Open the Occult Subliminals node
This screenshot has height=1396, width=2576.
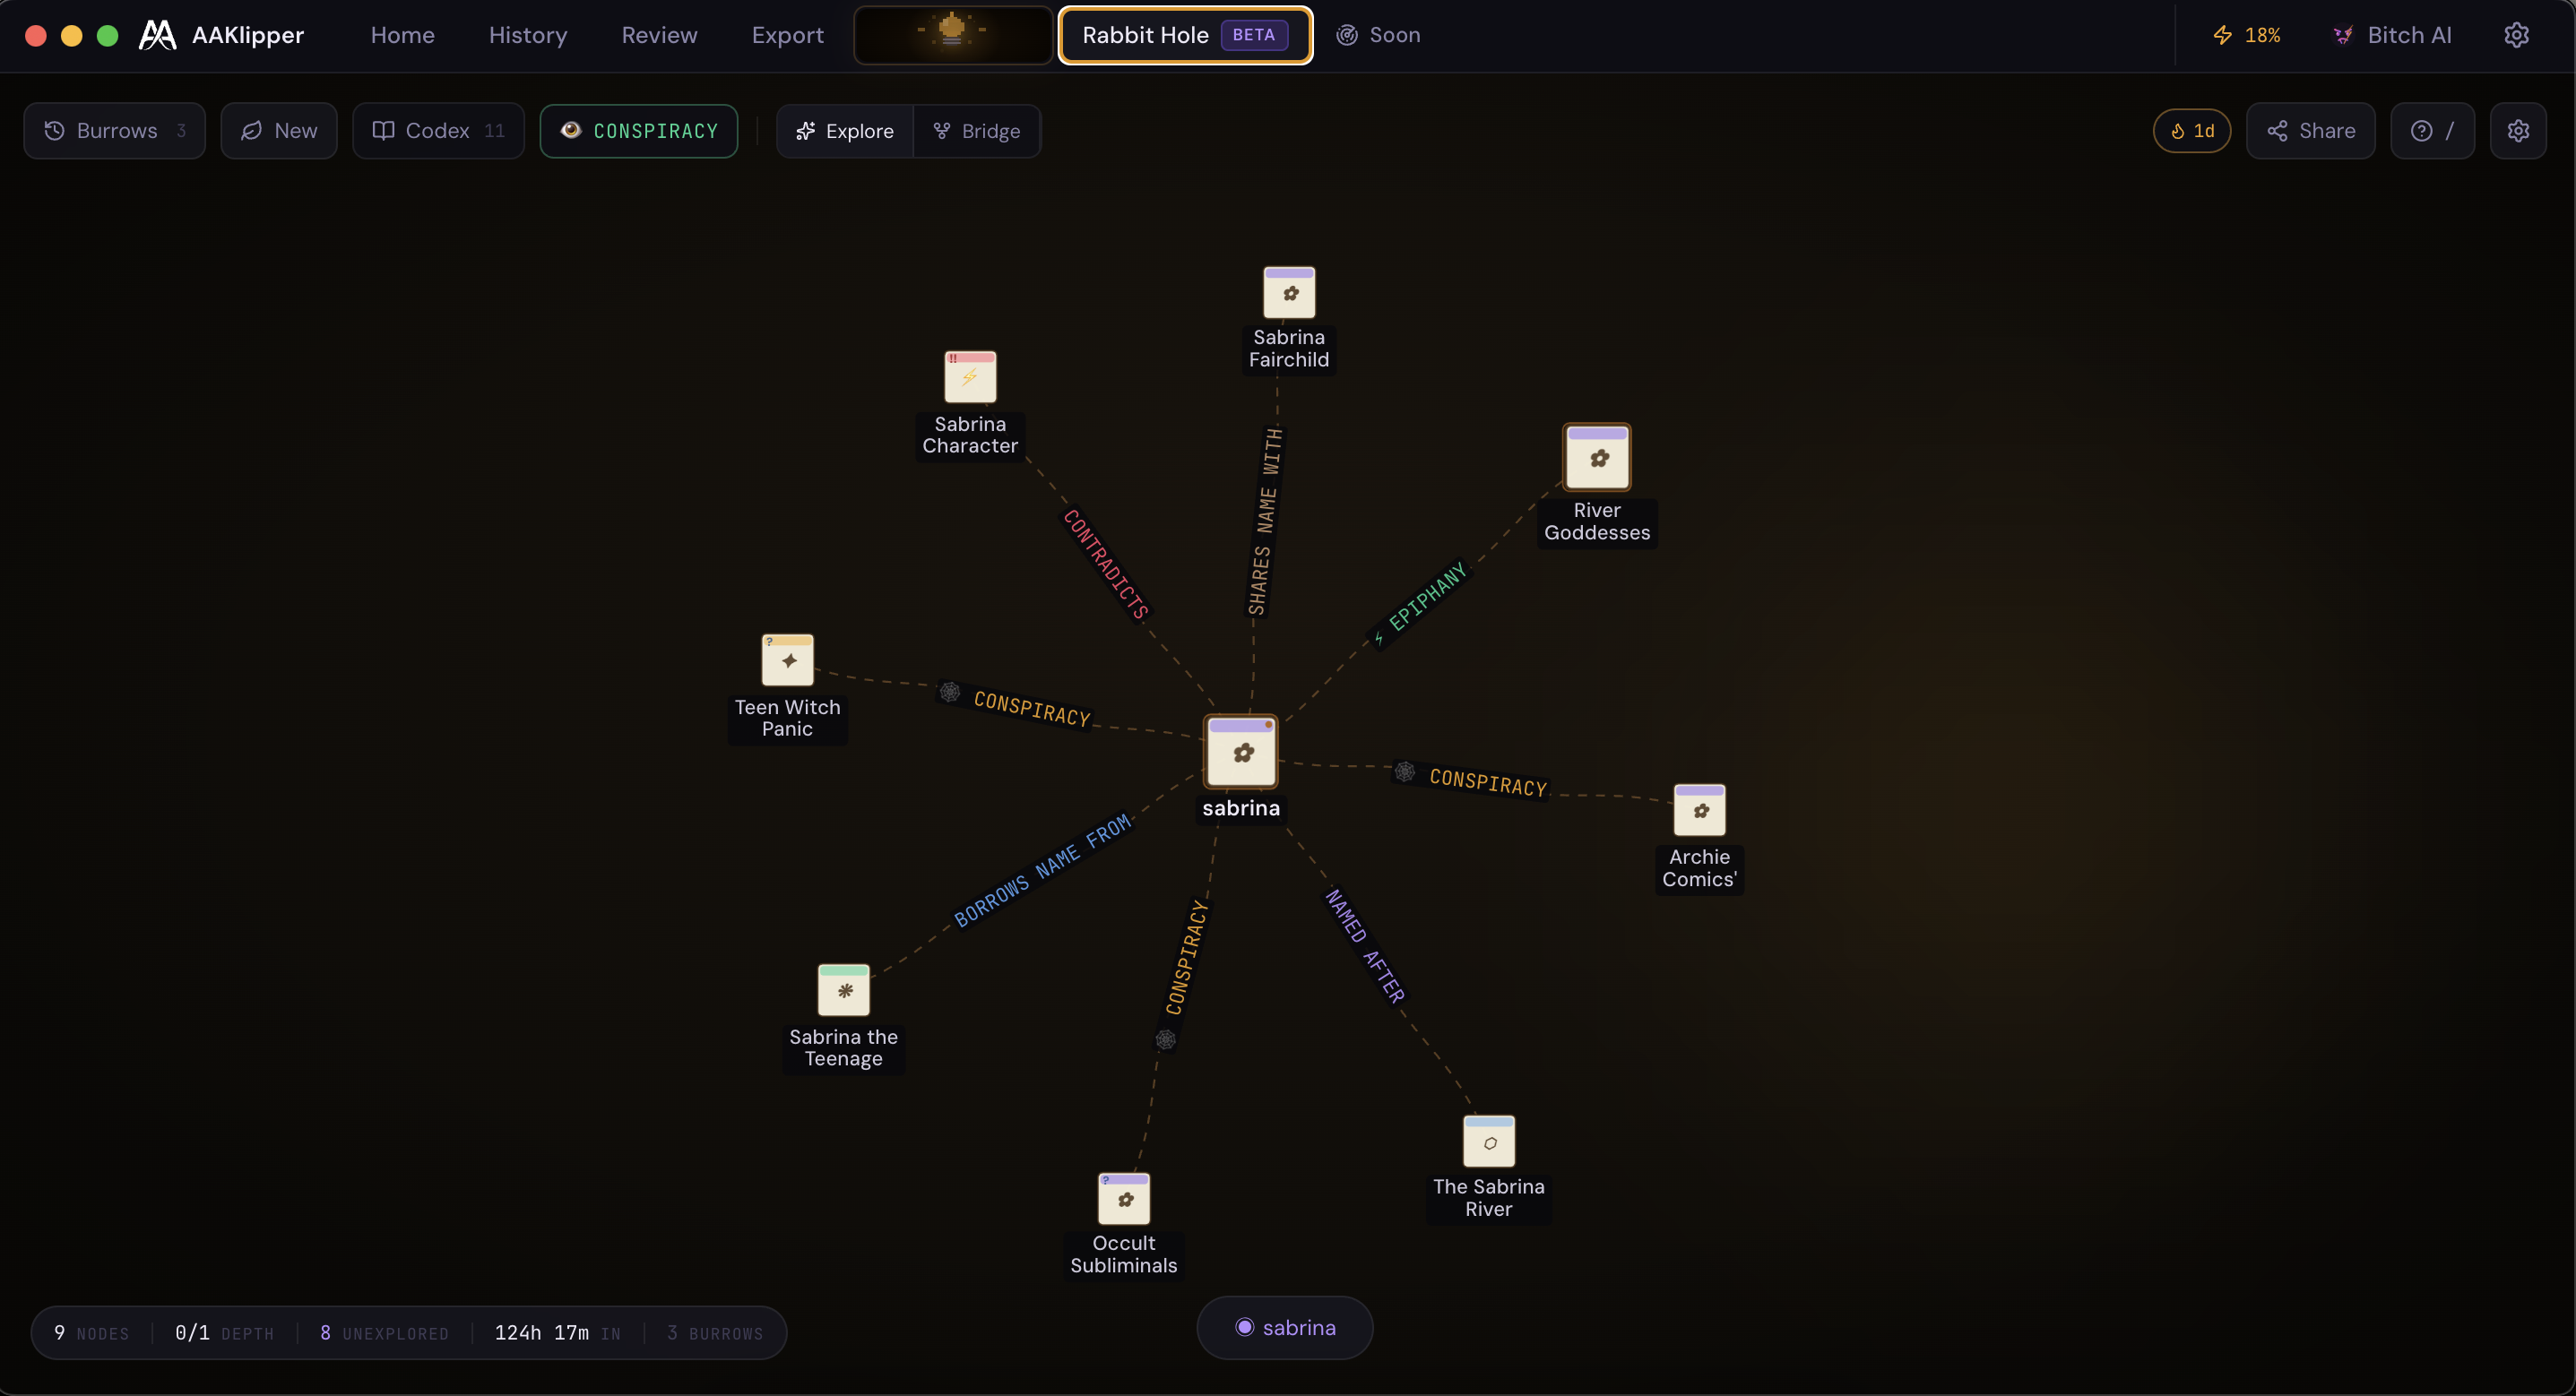click(1124, 1199)
